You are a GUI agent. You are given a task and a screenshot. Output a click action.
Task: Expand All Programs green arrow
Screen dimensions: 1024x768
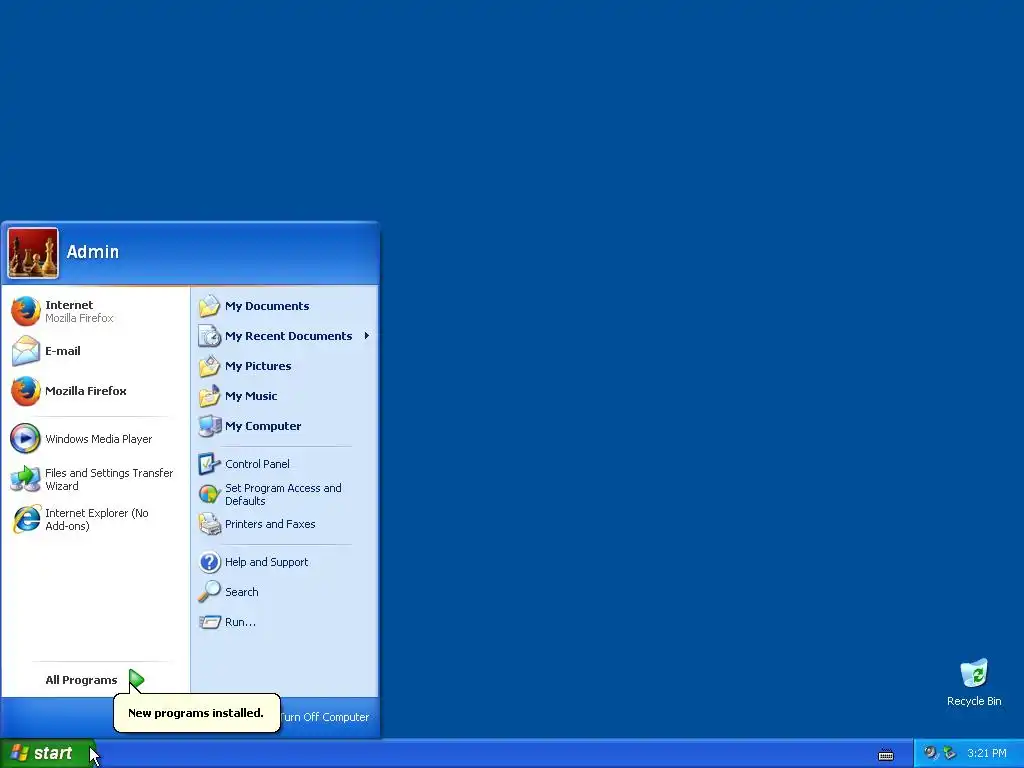[136, 680]
